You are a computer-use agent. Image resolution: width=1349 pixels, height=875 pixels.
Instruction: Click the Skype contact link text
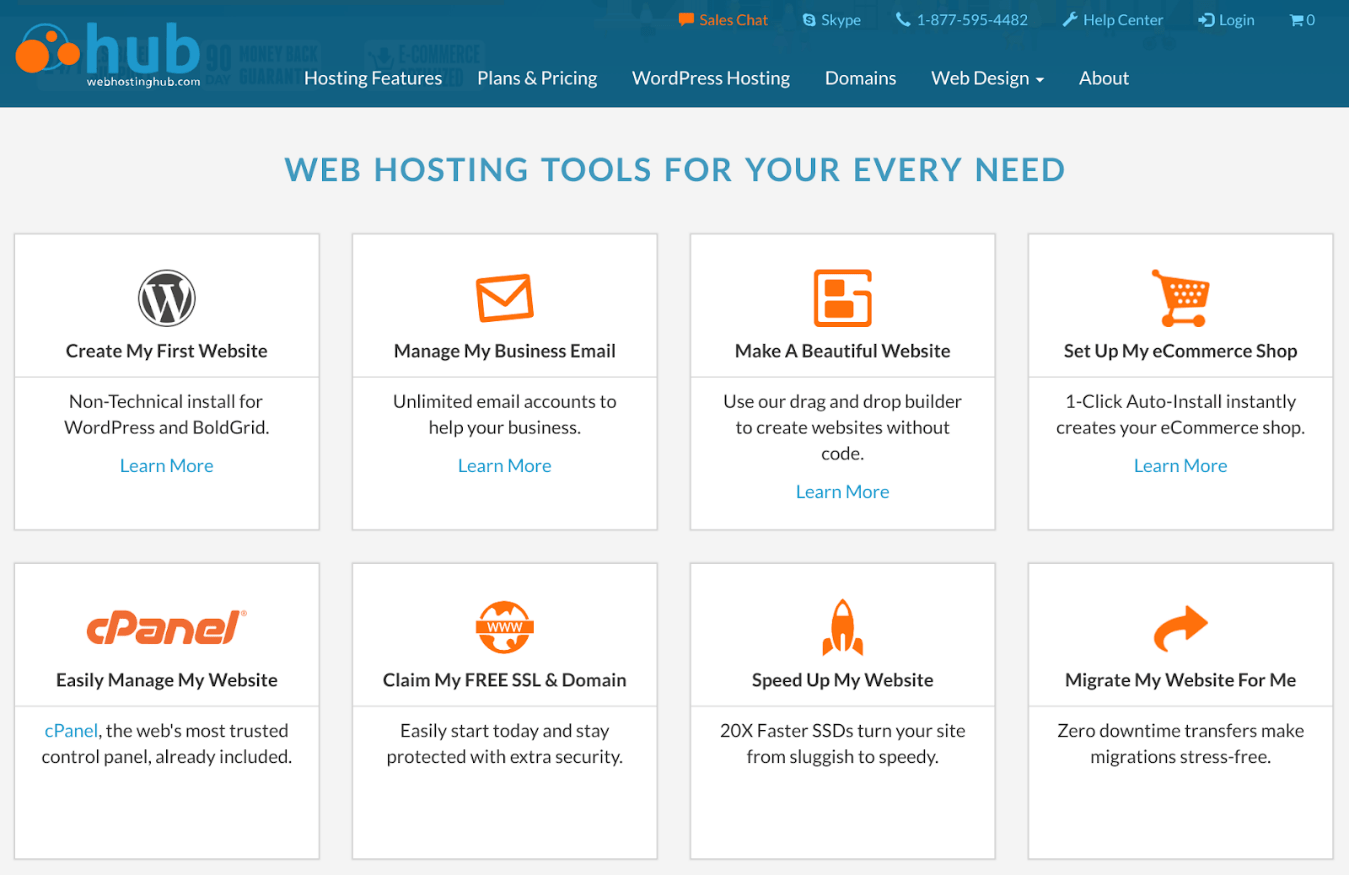click(841, 20)
